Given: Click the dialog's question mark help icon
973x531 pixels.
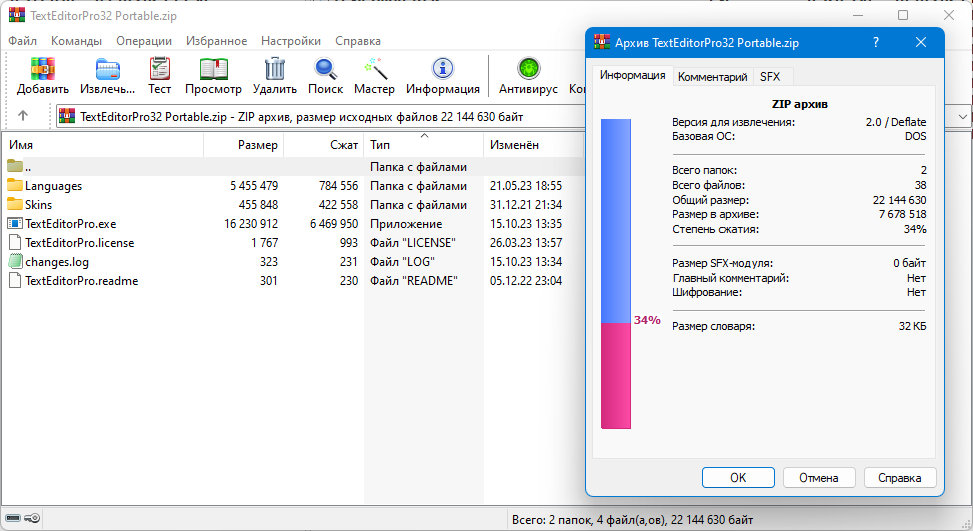Looking at the screenshot, I should pyautogui.click(x=876, y=42).
